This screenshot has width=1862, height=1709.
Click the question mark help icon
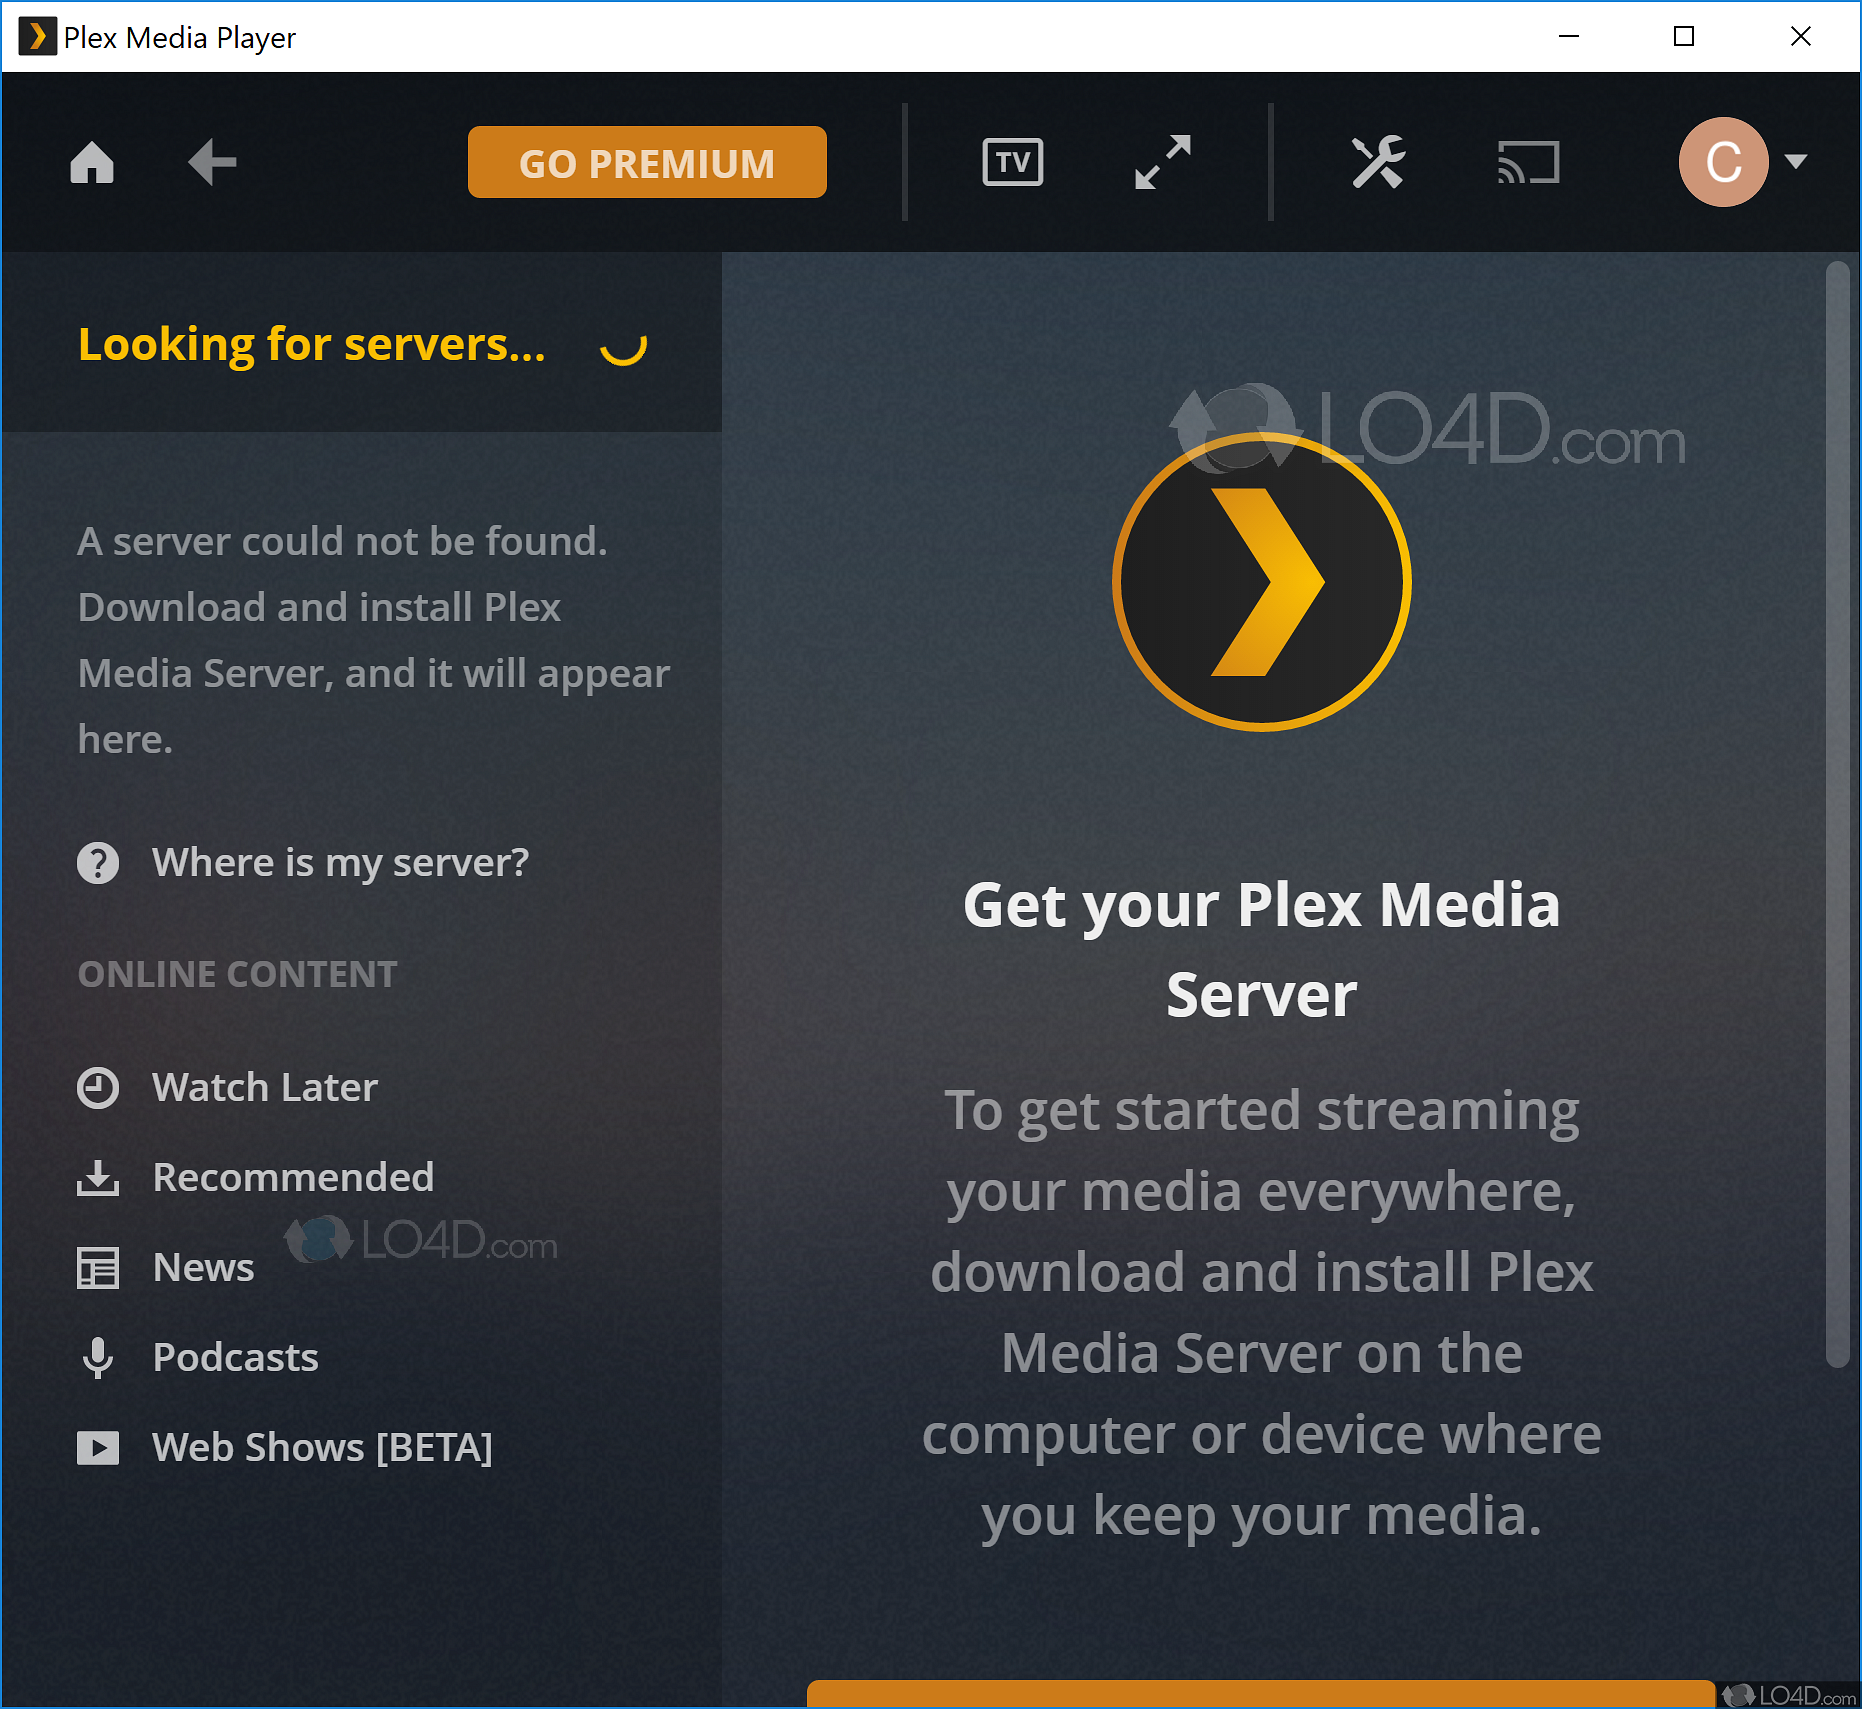[x=98, y=863]
